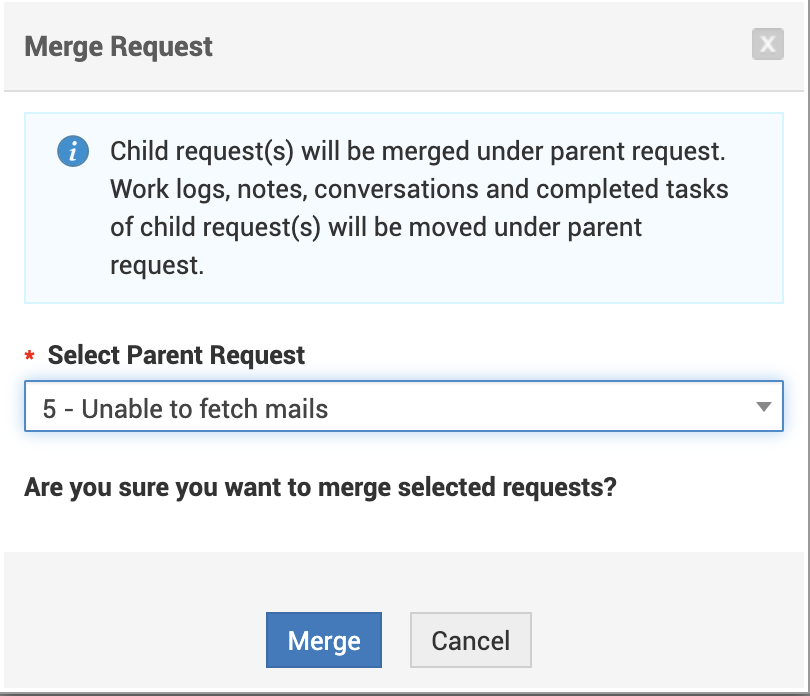This screenshot has width=810, height=696.
Task: Click the 'Are you sure you want to merge' text
Action: [x=320, y=488]
